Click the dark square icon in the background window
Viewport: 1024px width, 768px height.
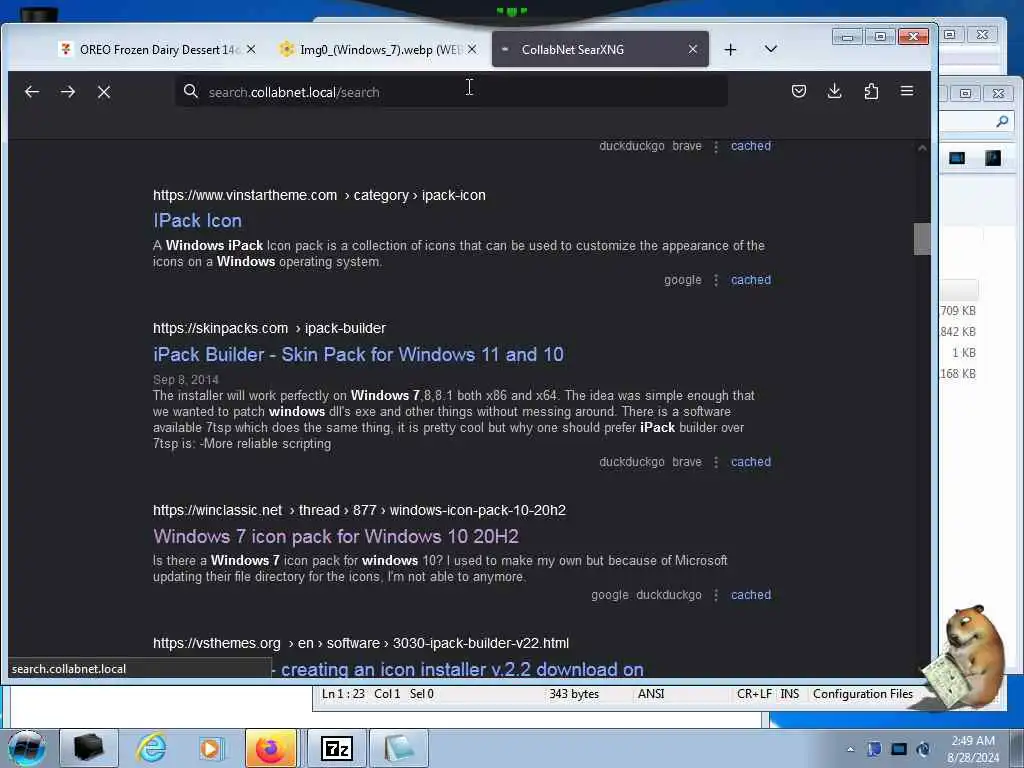point(993,158)
